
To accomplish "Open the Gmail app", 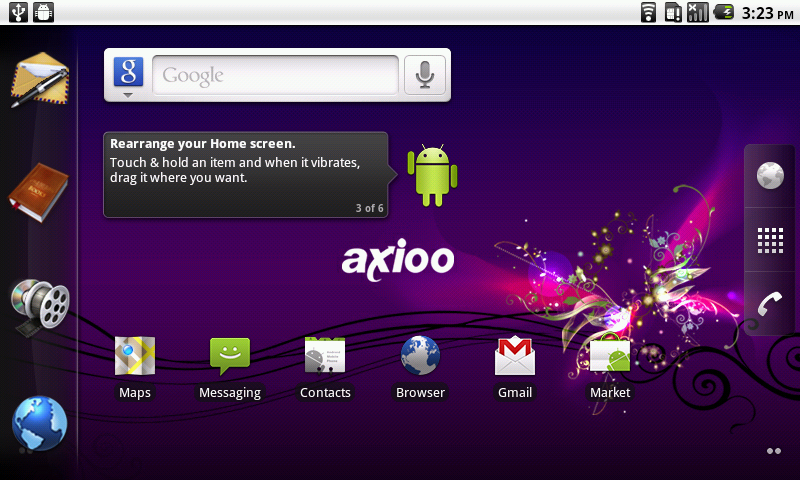I will 515,367.
